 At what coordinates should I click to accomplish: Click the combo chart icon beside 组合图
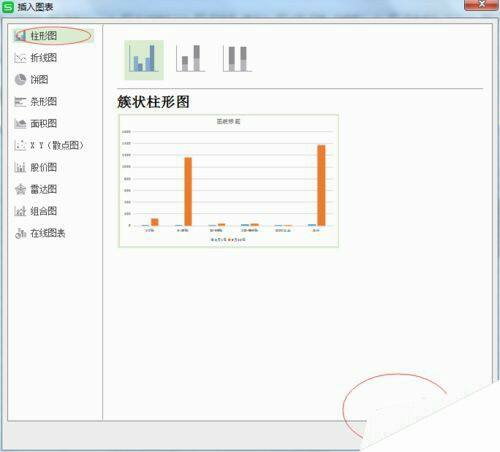tap(20, 211)
